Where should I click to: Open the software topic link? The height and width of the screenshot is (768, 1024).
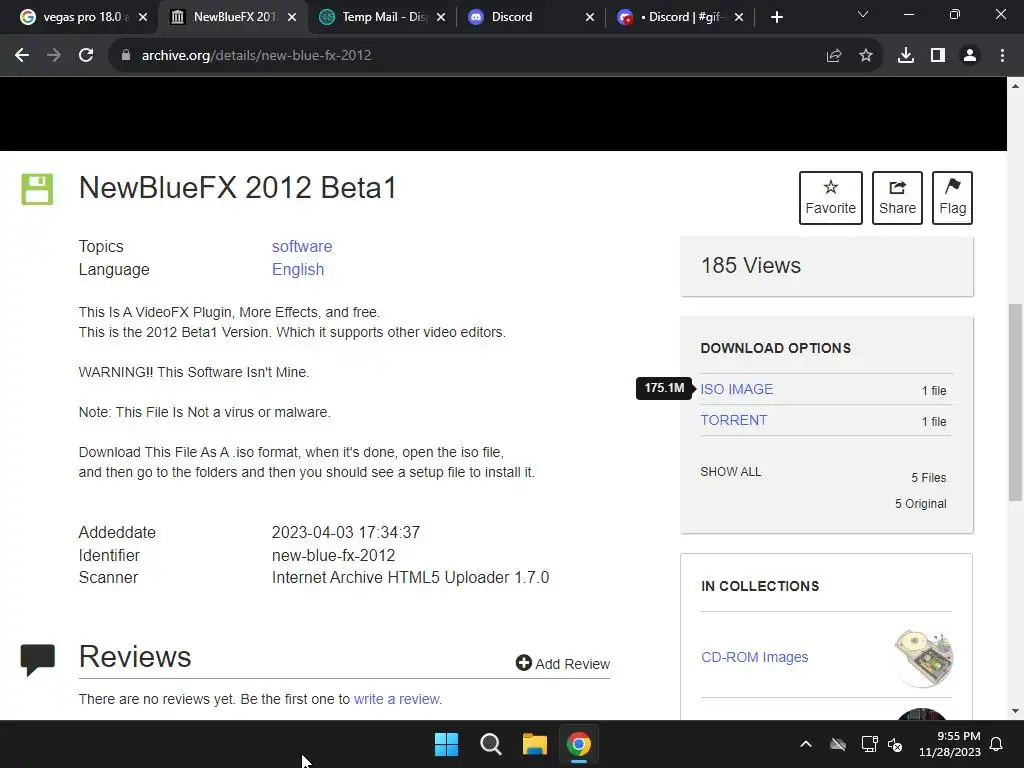pyautogui.click(x=302, y=246)
